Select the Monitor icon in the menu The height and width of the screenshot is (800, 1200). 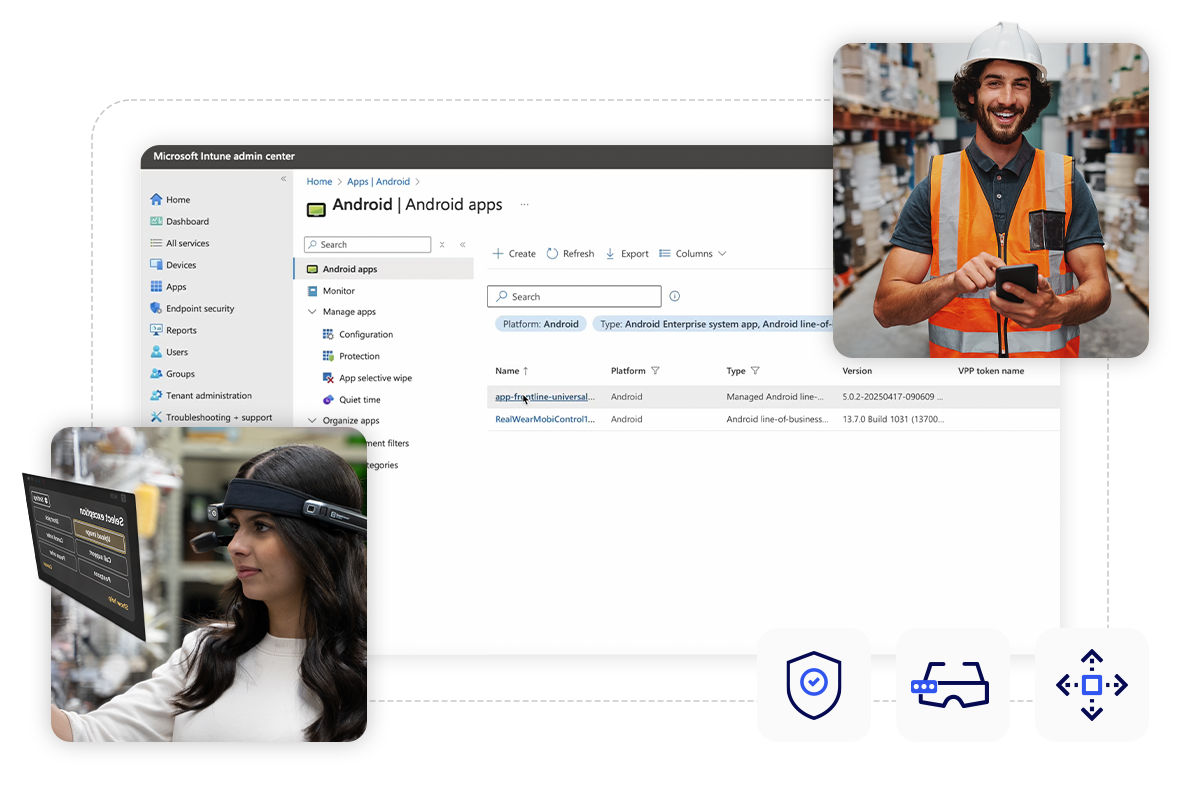pos(313,291)
